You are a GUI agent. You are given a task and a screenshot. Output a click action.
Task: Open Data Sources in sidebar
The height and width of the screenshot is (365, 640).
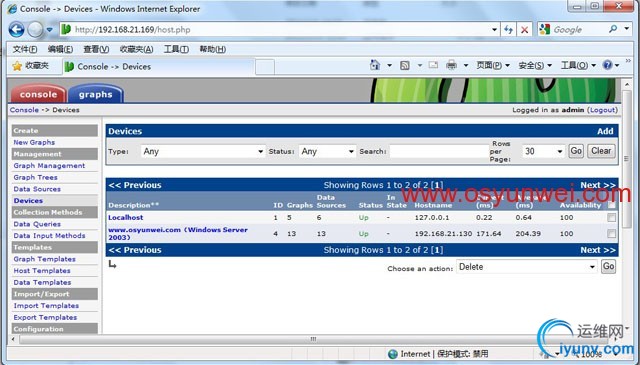pyautogui.click(x=37, y=189)
